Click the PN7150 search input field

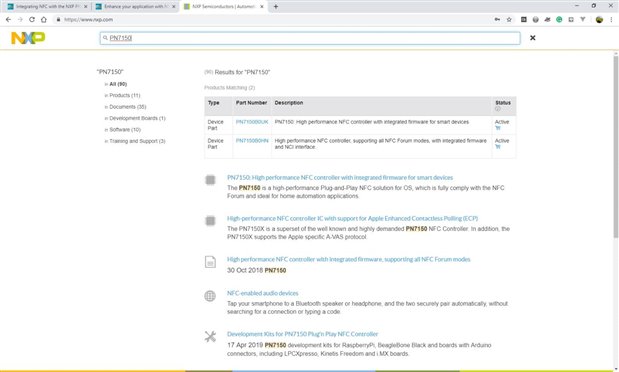click(x=310, y=38)
